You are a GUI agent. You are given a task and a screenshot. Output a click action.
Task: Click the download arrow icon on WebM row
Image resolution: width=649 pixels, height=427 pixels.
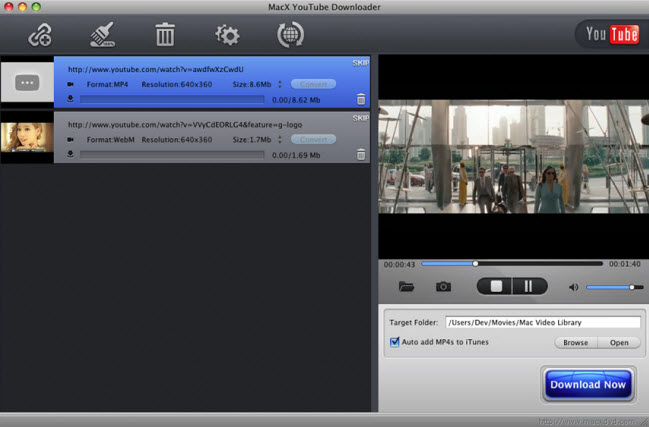tap(70, 154)
